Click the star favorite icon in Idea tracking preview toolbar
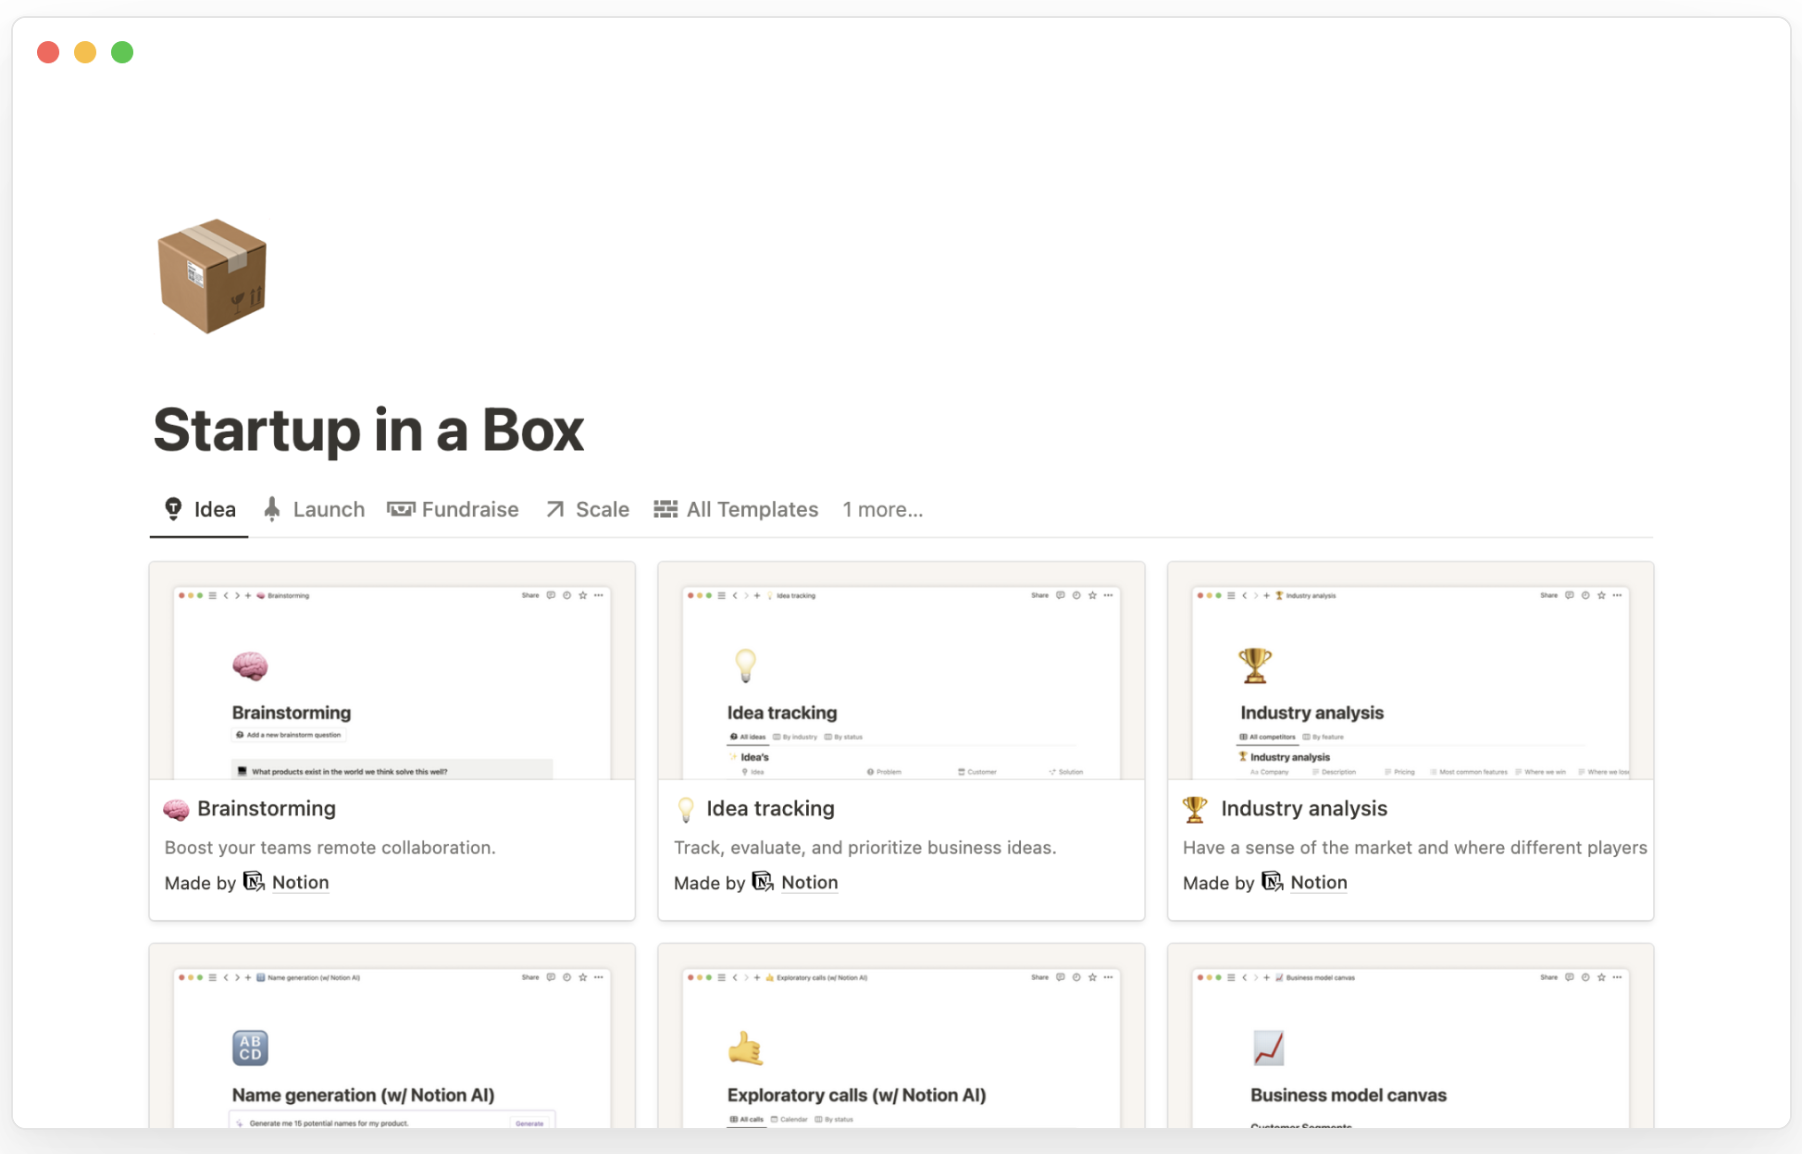The image size is (1802, 1154). point(1093,596)
